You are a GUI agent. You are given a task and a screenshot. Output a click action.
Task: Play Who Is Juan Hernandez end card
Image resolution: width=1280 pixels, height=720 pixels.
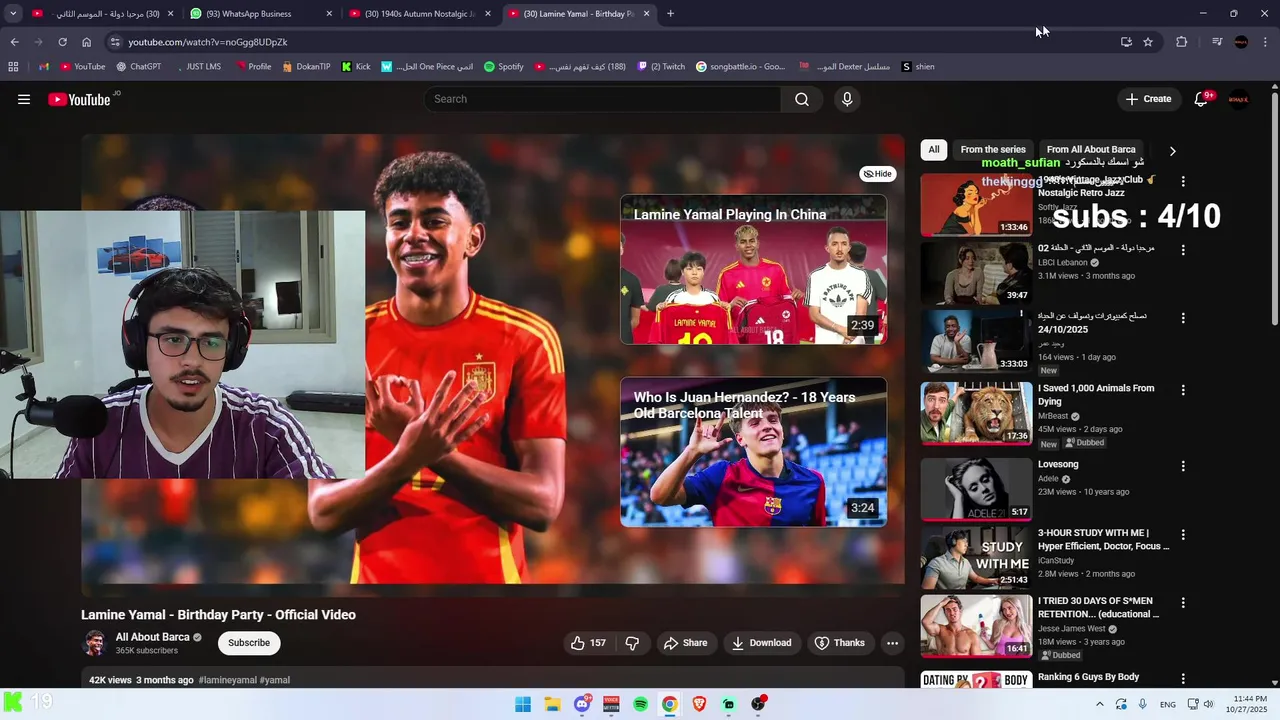753,452
